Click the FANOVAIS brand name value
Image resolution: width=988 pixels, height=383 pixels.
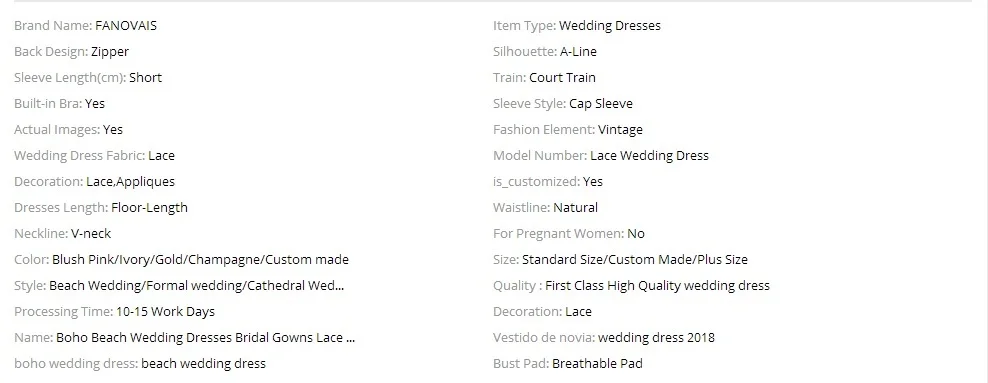coord(126,26)
